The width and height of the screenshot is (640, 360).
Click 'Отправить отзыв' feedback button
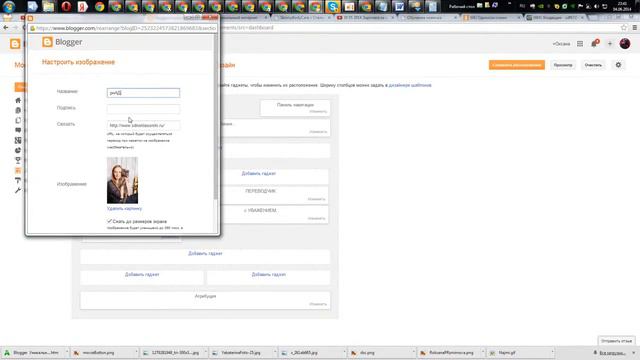[x=616, y=341]
